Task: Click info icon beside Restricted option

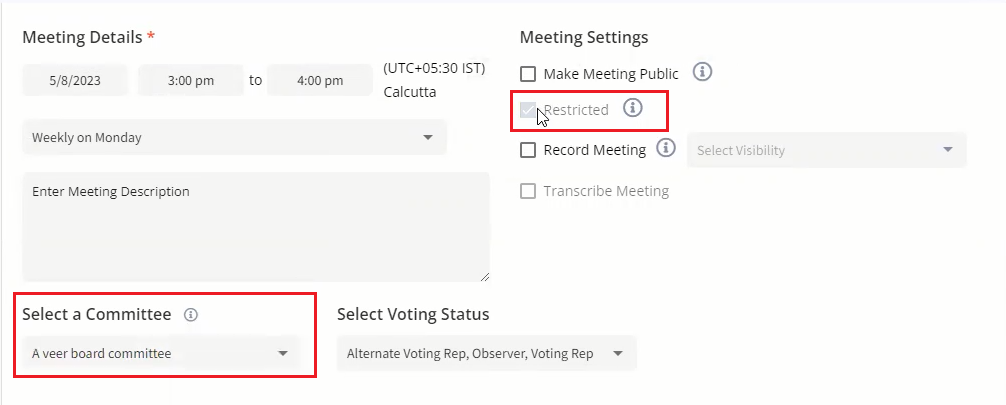Action: 632,108
